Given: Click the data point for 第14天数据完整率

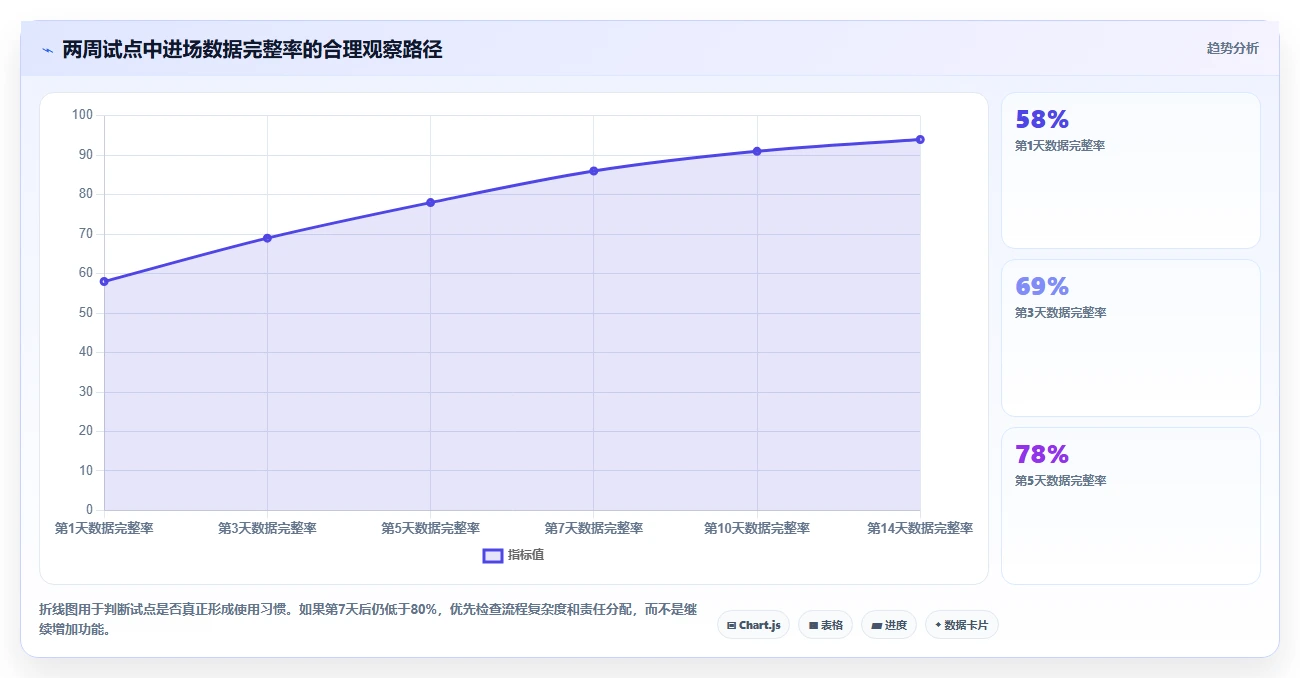Looking at the screenshot, I should click(x=920, y=139).
